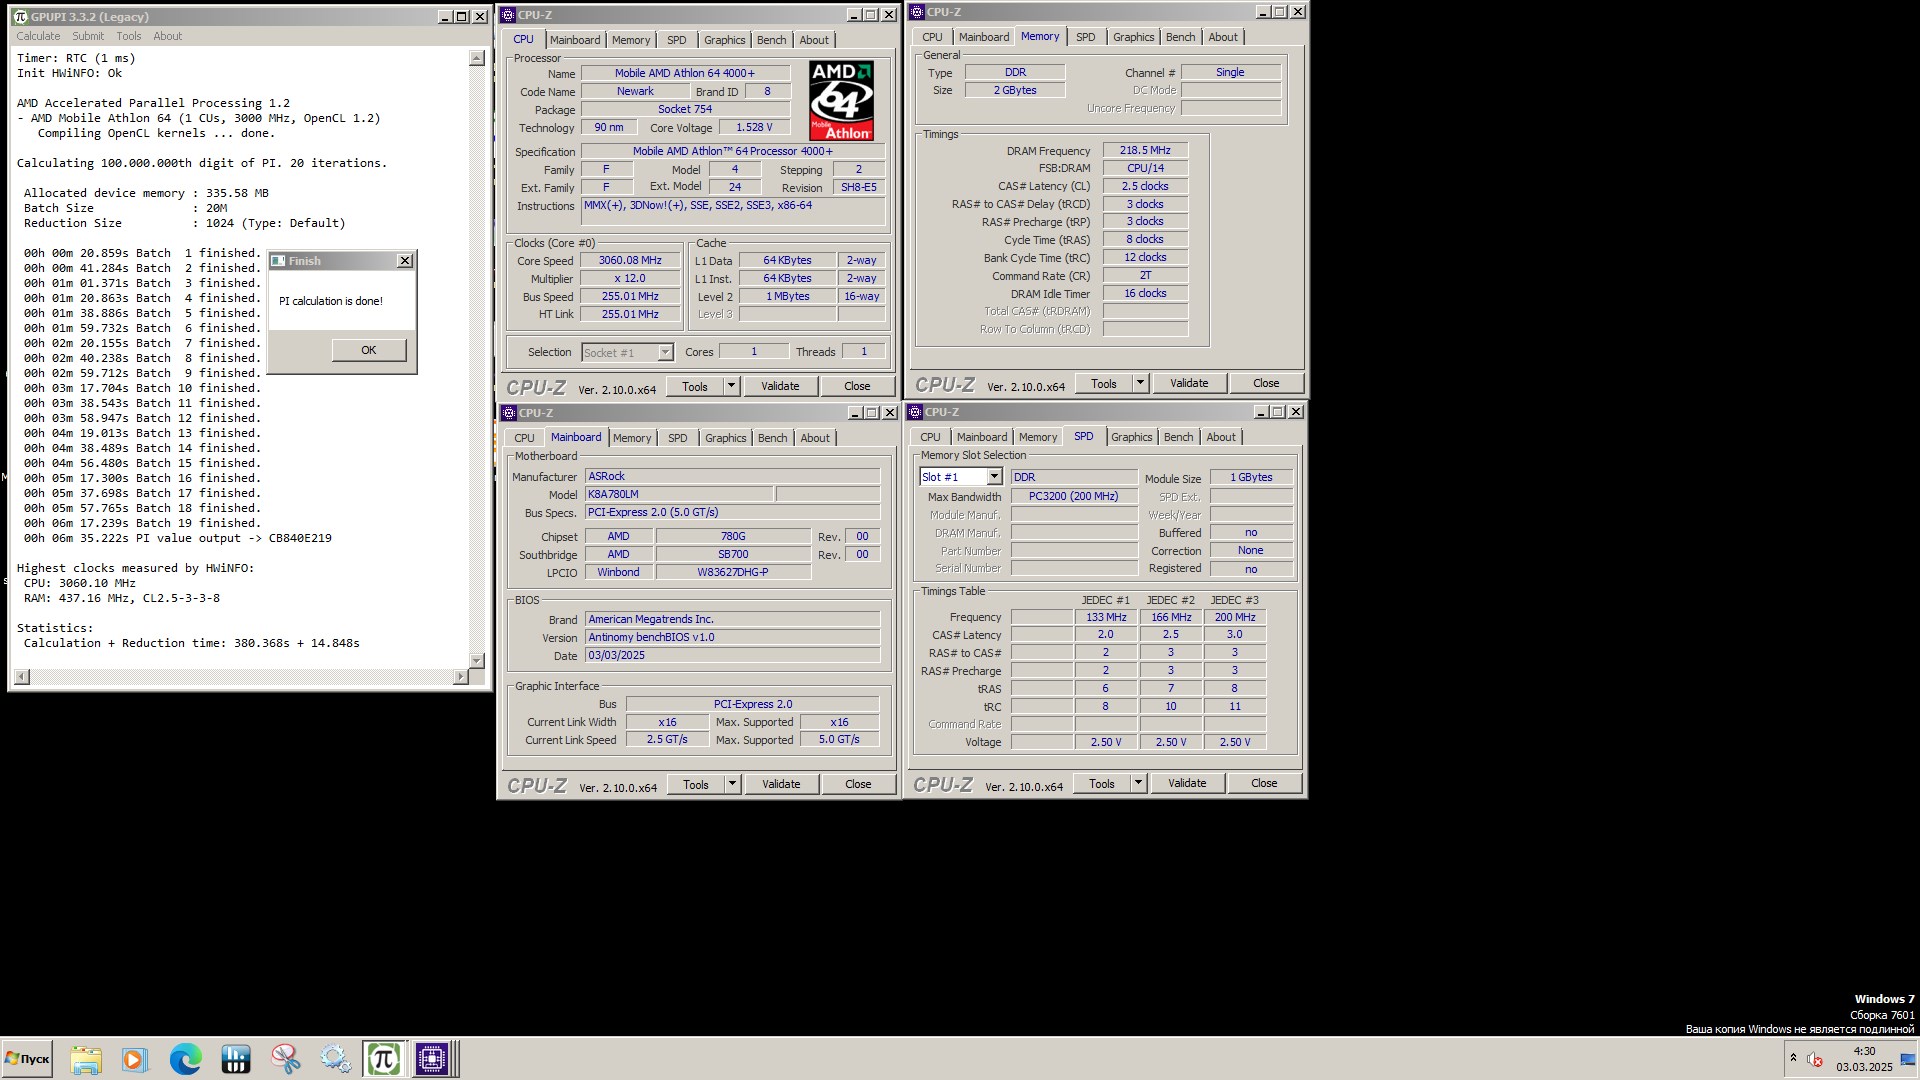Expand Tools arrow in CPU-Z Memory window
1920x1080 pixels.
1140,383
